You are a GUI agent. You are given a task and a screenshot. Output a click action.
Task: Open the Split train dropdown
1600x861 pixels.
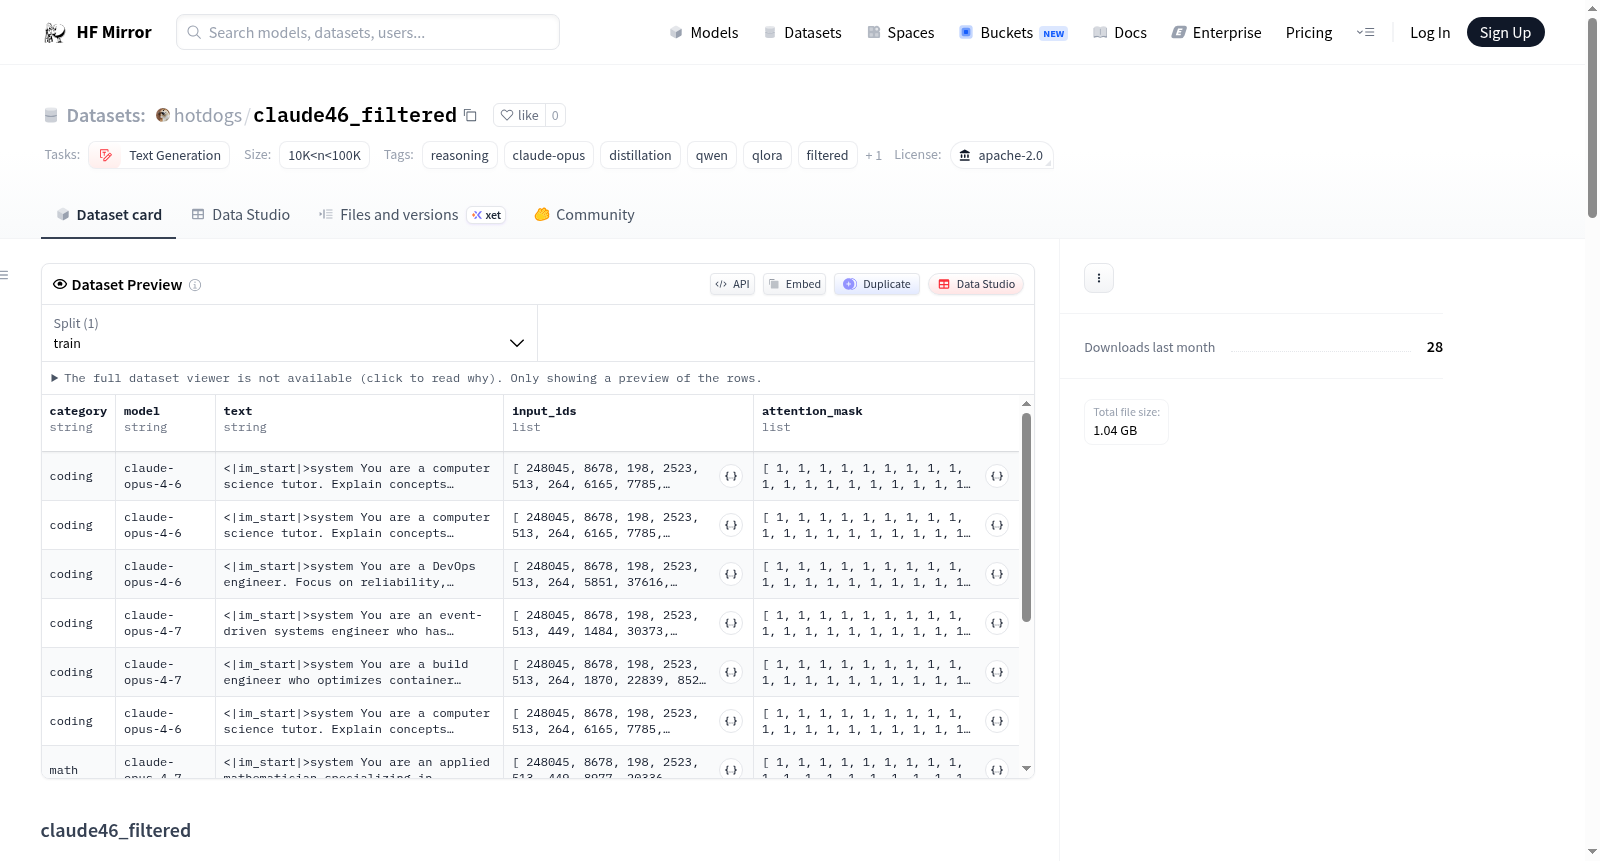289,333
